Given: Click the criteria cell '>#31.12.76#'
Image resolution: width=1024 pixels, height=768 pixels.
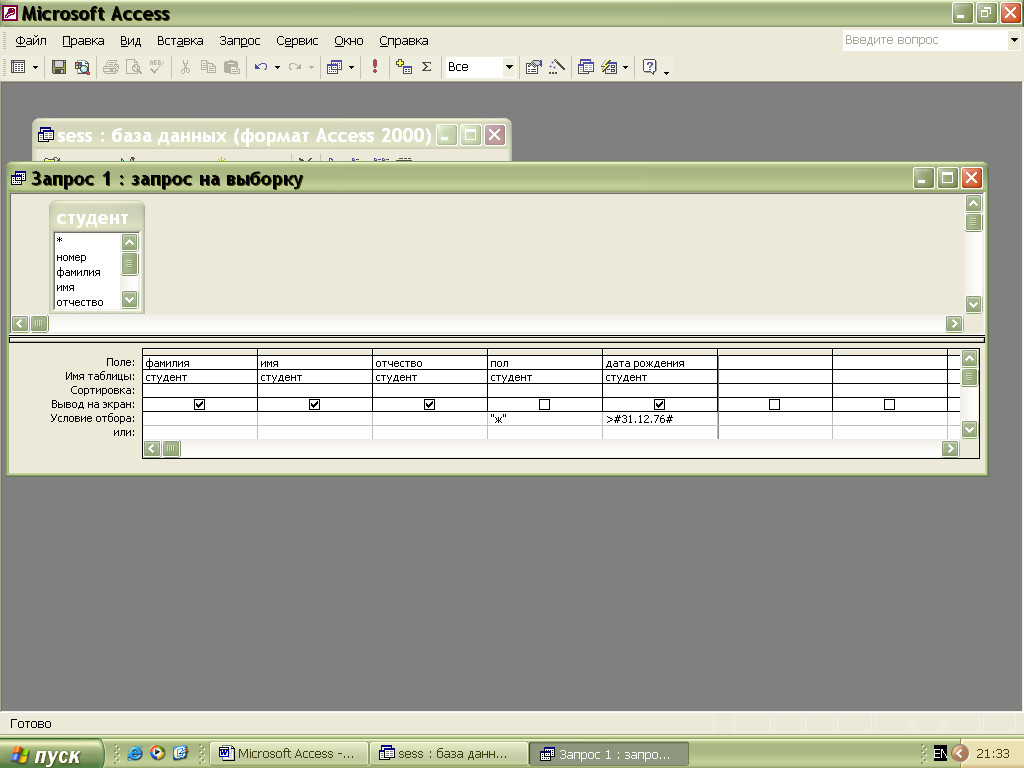Looking at the screenshot, I should (660, 419).
